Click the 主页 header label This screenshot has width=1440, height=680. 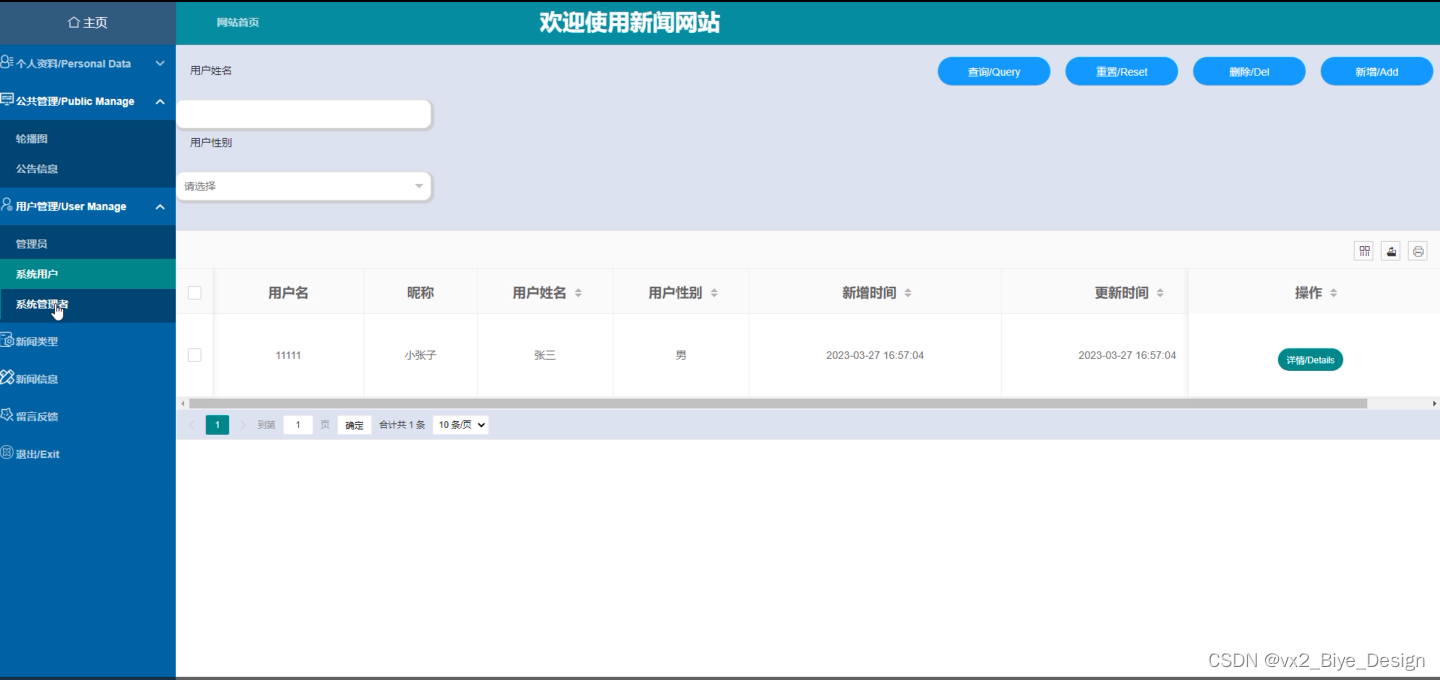click(x=95, y=22)
